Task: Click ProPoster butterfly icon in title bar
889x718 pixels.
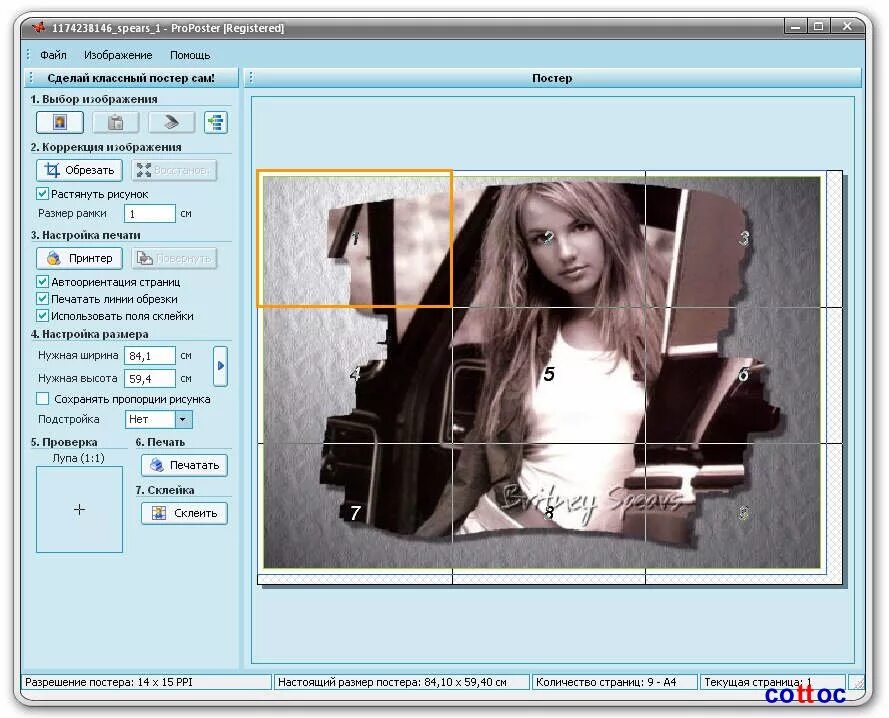Action: (39, 27)
